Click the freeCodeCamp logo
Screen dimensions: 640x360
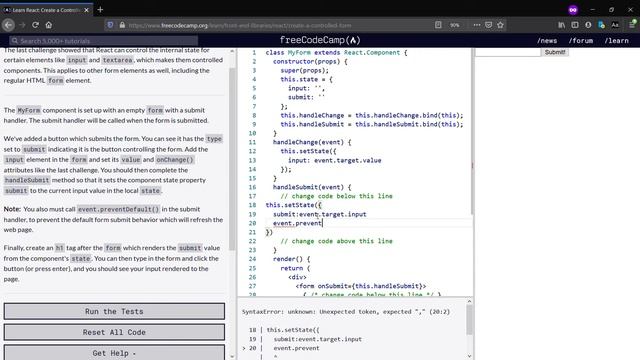pos(320,40)
